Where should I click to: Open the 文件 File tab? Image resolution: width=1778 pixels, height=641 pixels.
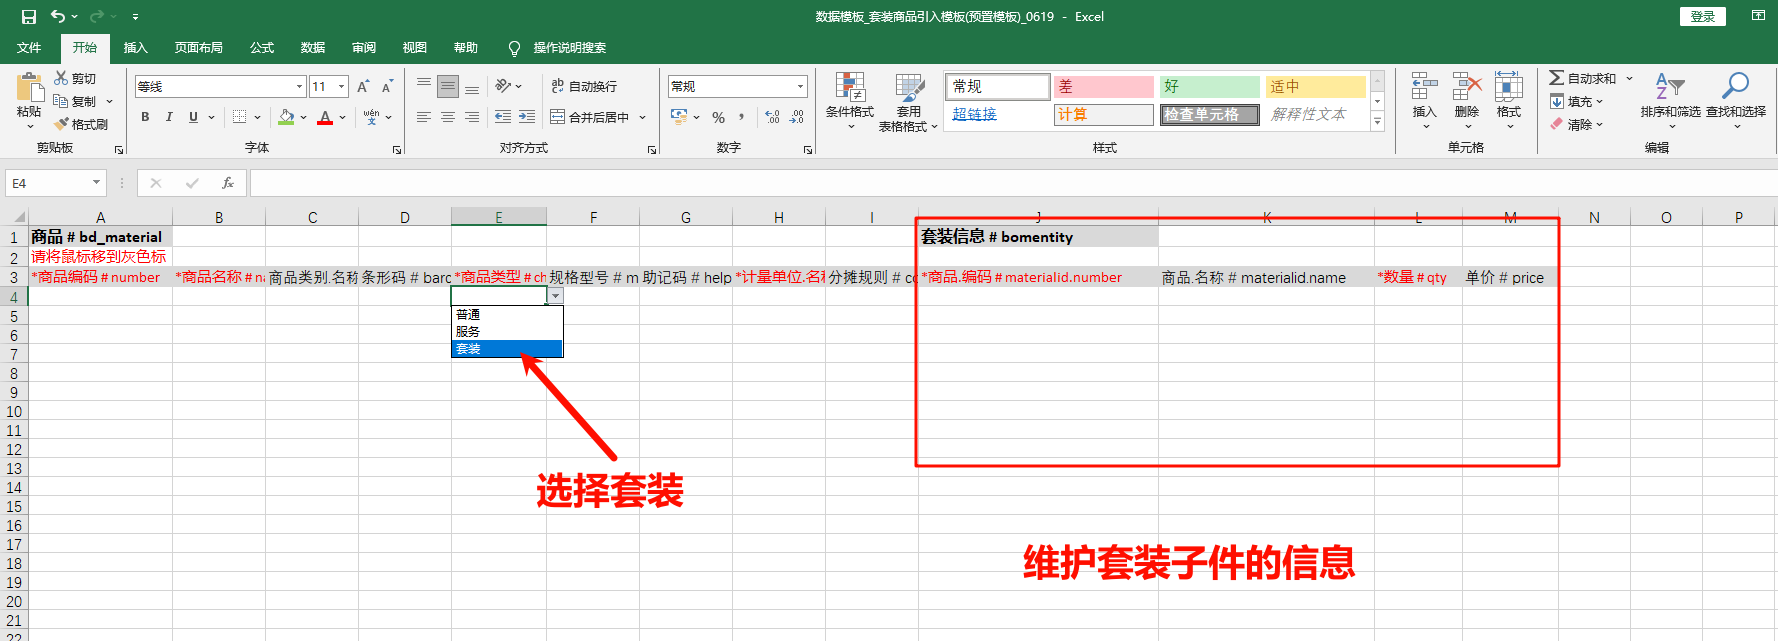pos(29,47)
